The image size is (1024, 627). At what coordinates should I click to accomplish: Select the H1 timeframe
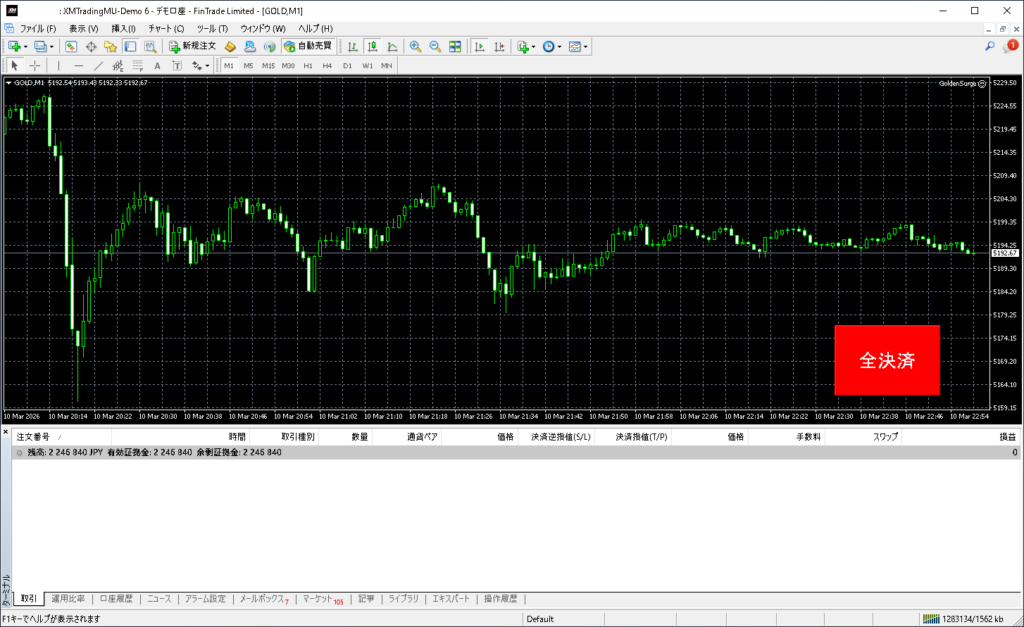(x=308, y=65)
